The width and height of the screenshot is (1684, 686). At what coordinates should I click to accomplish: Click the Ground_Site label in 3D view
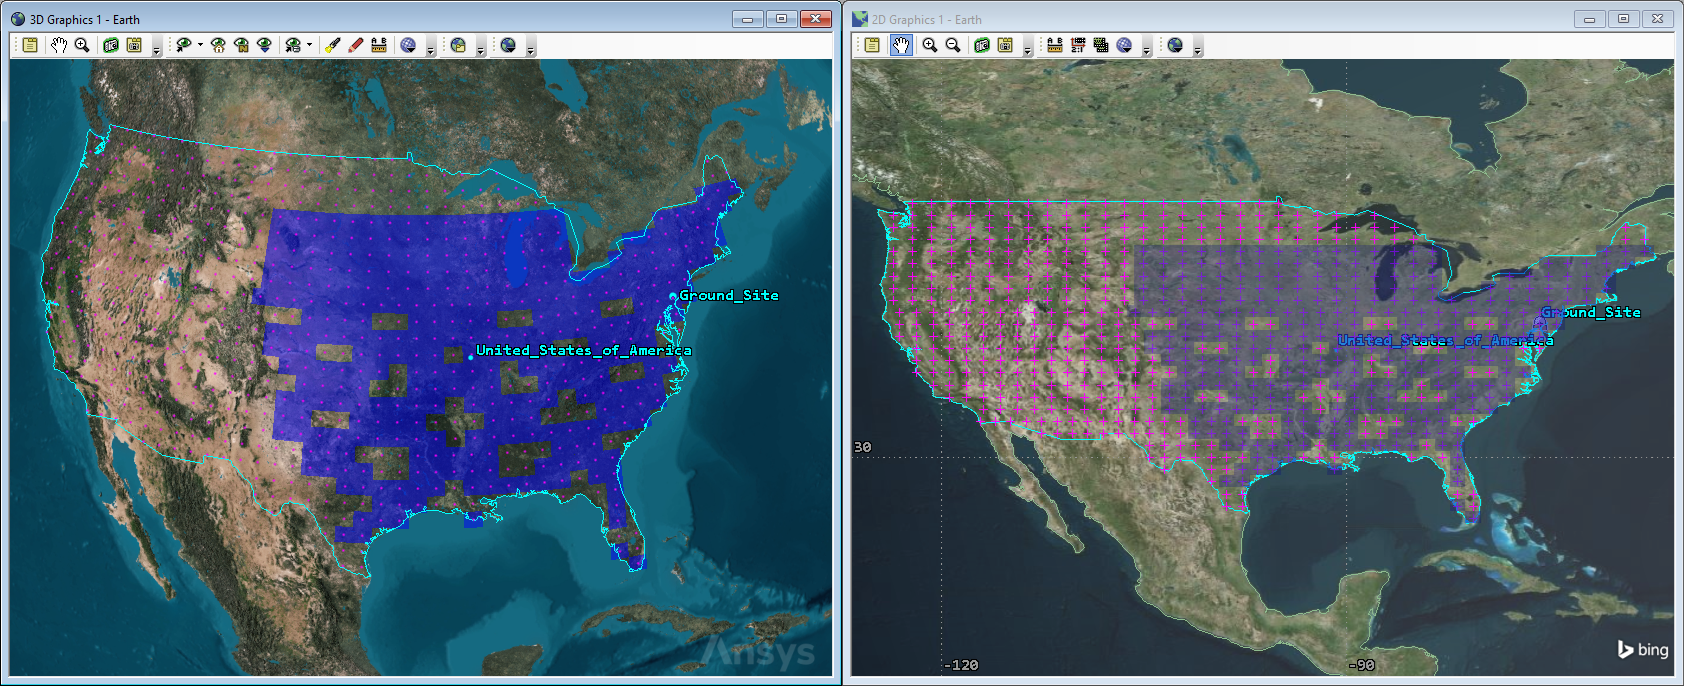[728, 295]
